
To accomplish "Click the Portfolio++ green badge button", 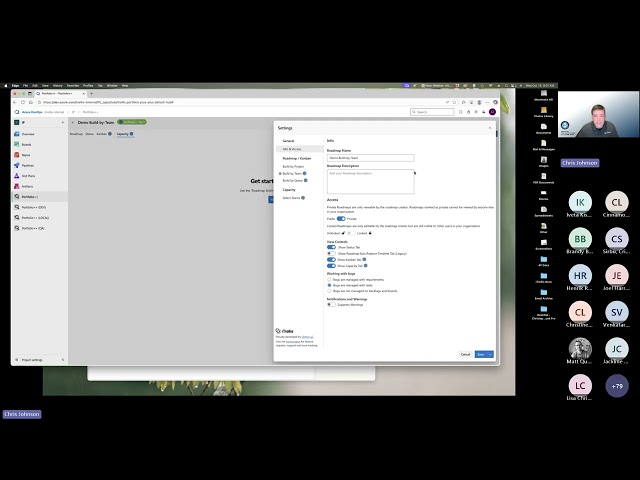I will point(132,122).
